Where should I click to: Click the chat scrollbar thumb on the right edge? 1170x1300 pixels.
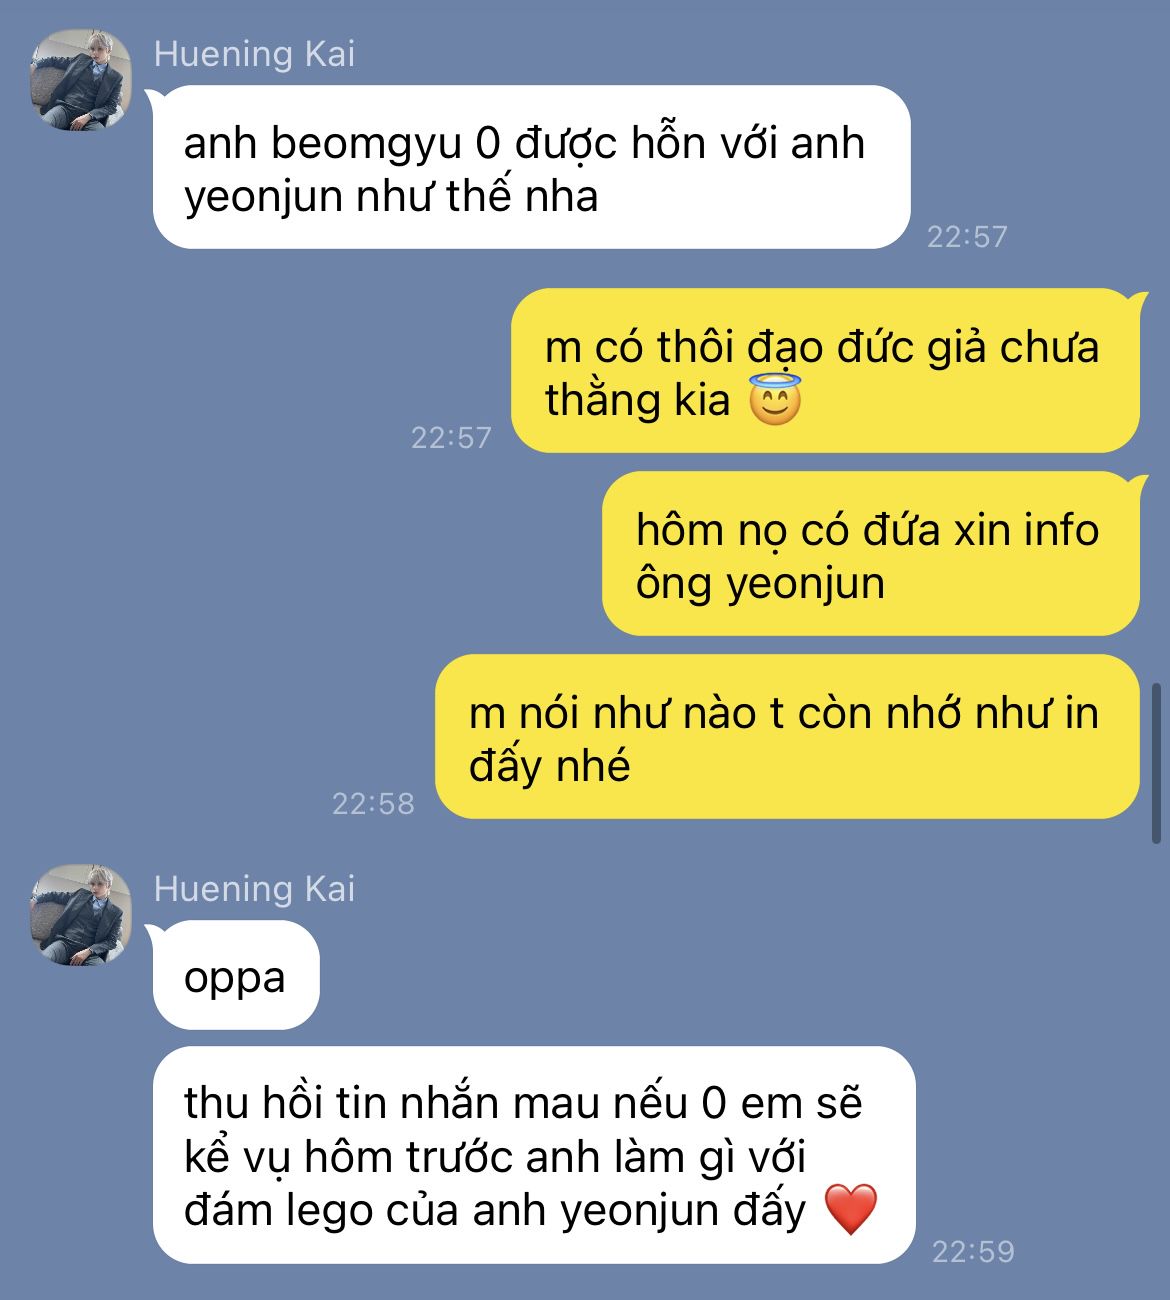1157,764
